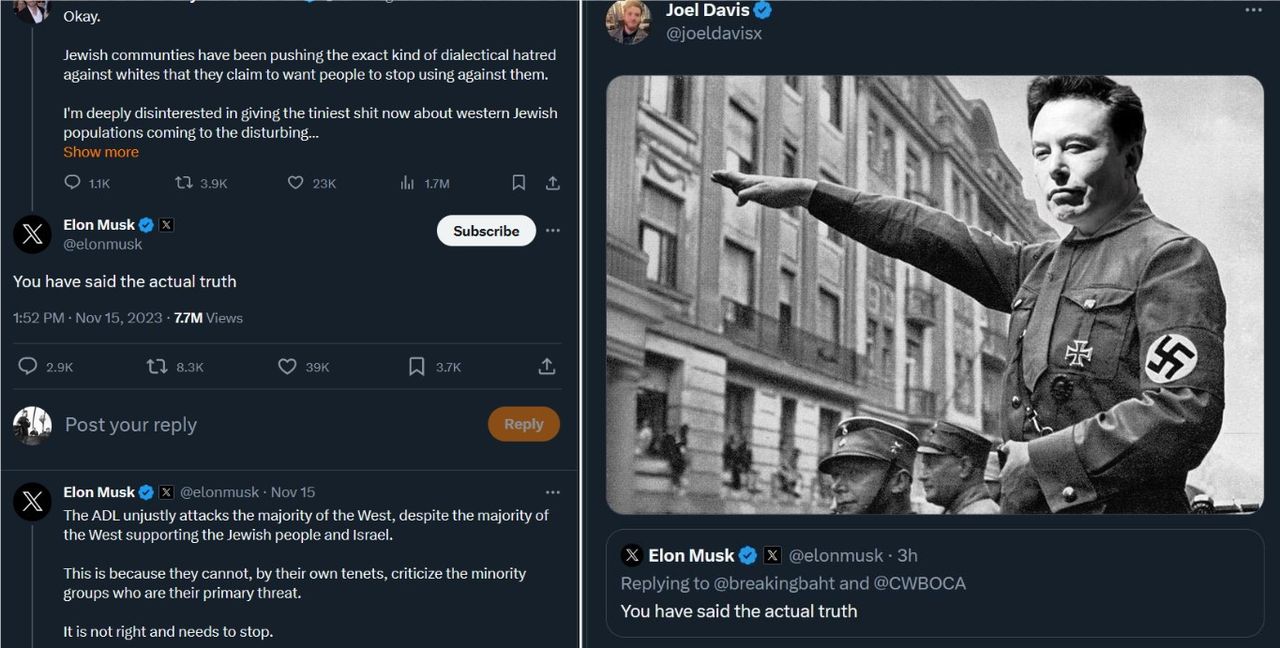1280x648 pixels.
Task: Like the post with 39K likes
Action: click(x=287, y=367)
